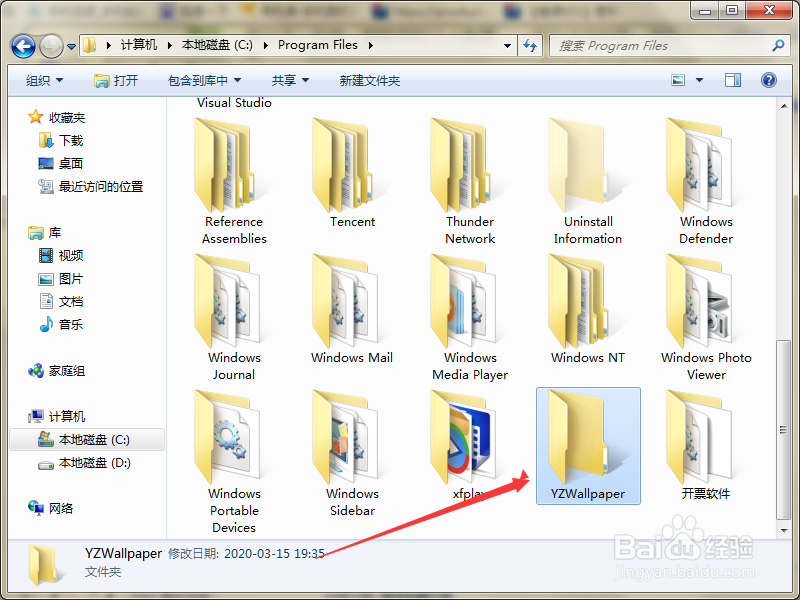Viewport: 800px width, 600px height.
Task: Select the xfplay folder icon
Action: tap(462, 438)
